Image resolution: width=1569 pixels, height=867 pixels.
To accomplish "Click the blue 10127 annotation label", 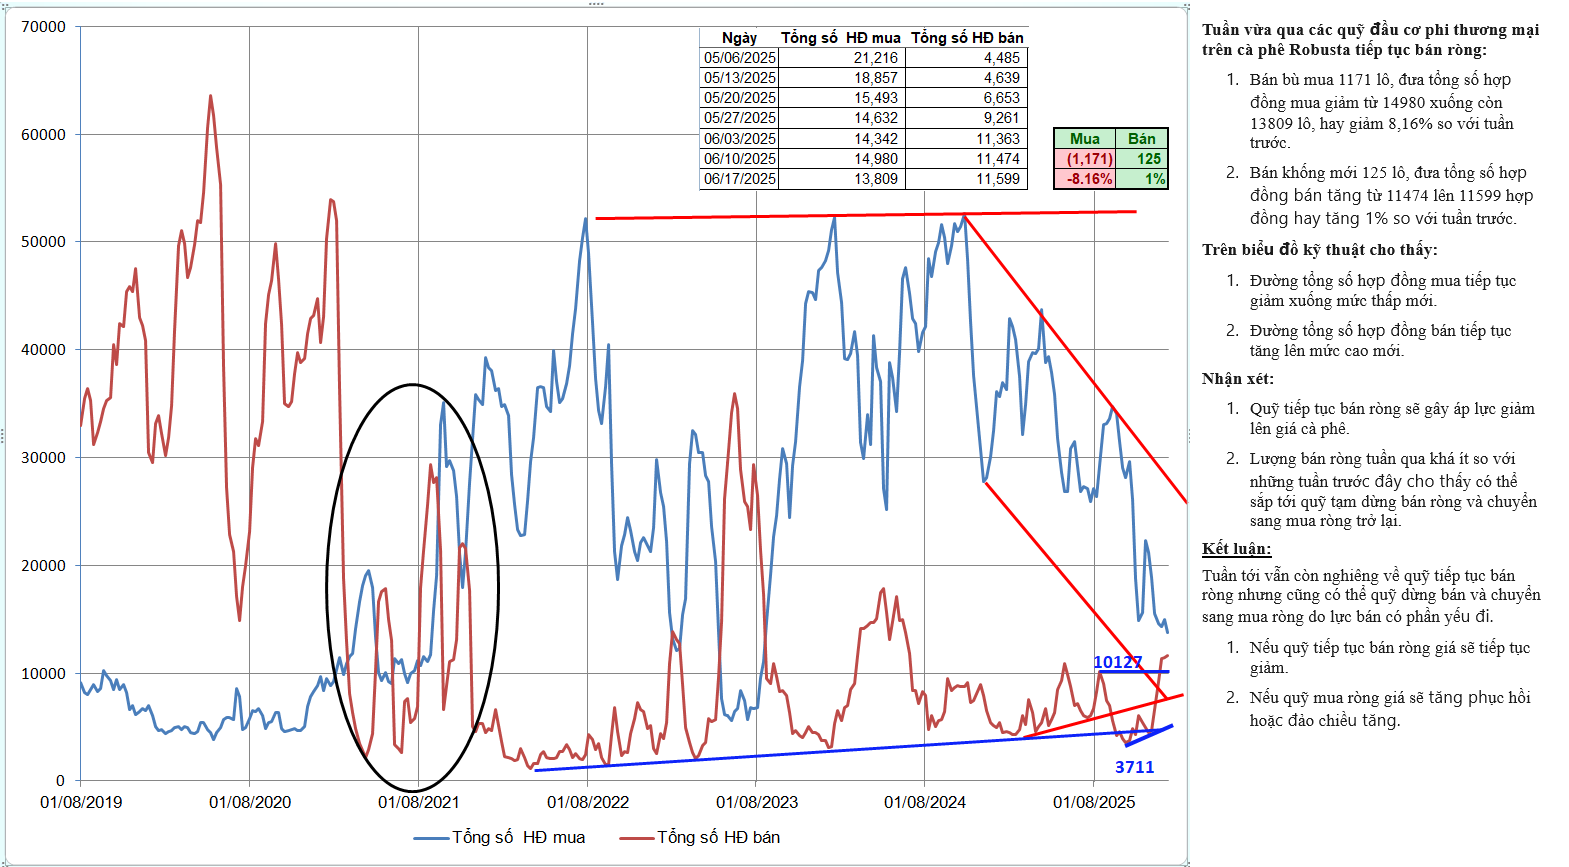I will pyautogui.click(x=1116, y=662).
